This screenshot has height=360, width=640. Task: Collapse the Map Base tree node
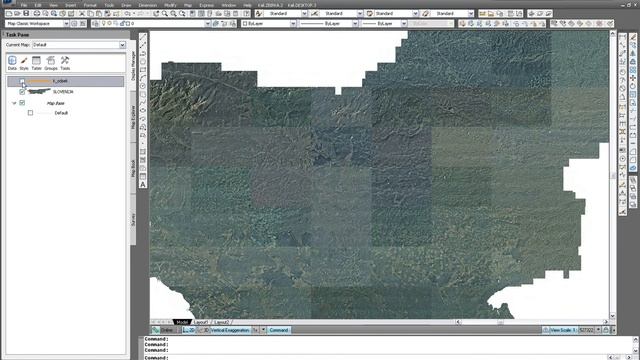tap(14, 103)
